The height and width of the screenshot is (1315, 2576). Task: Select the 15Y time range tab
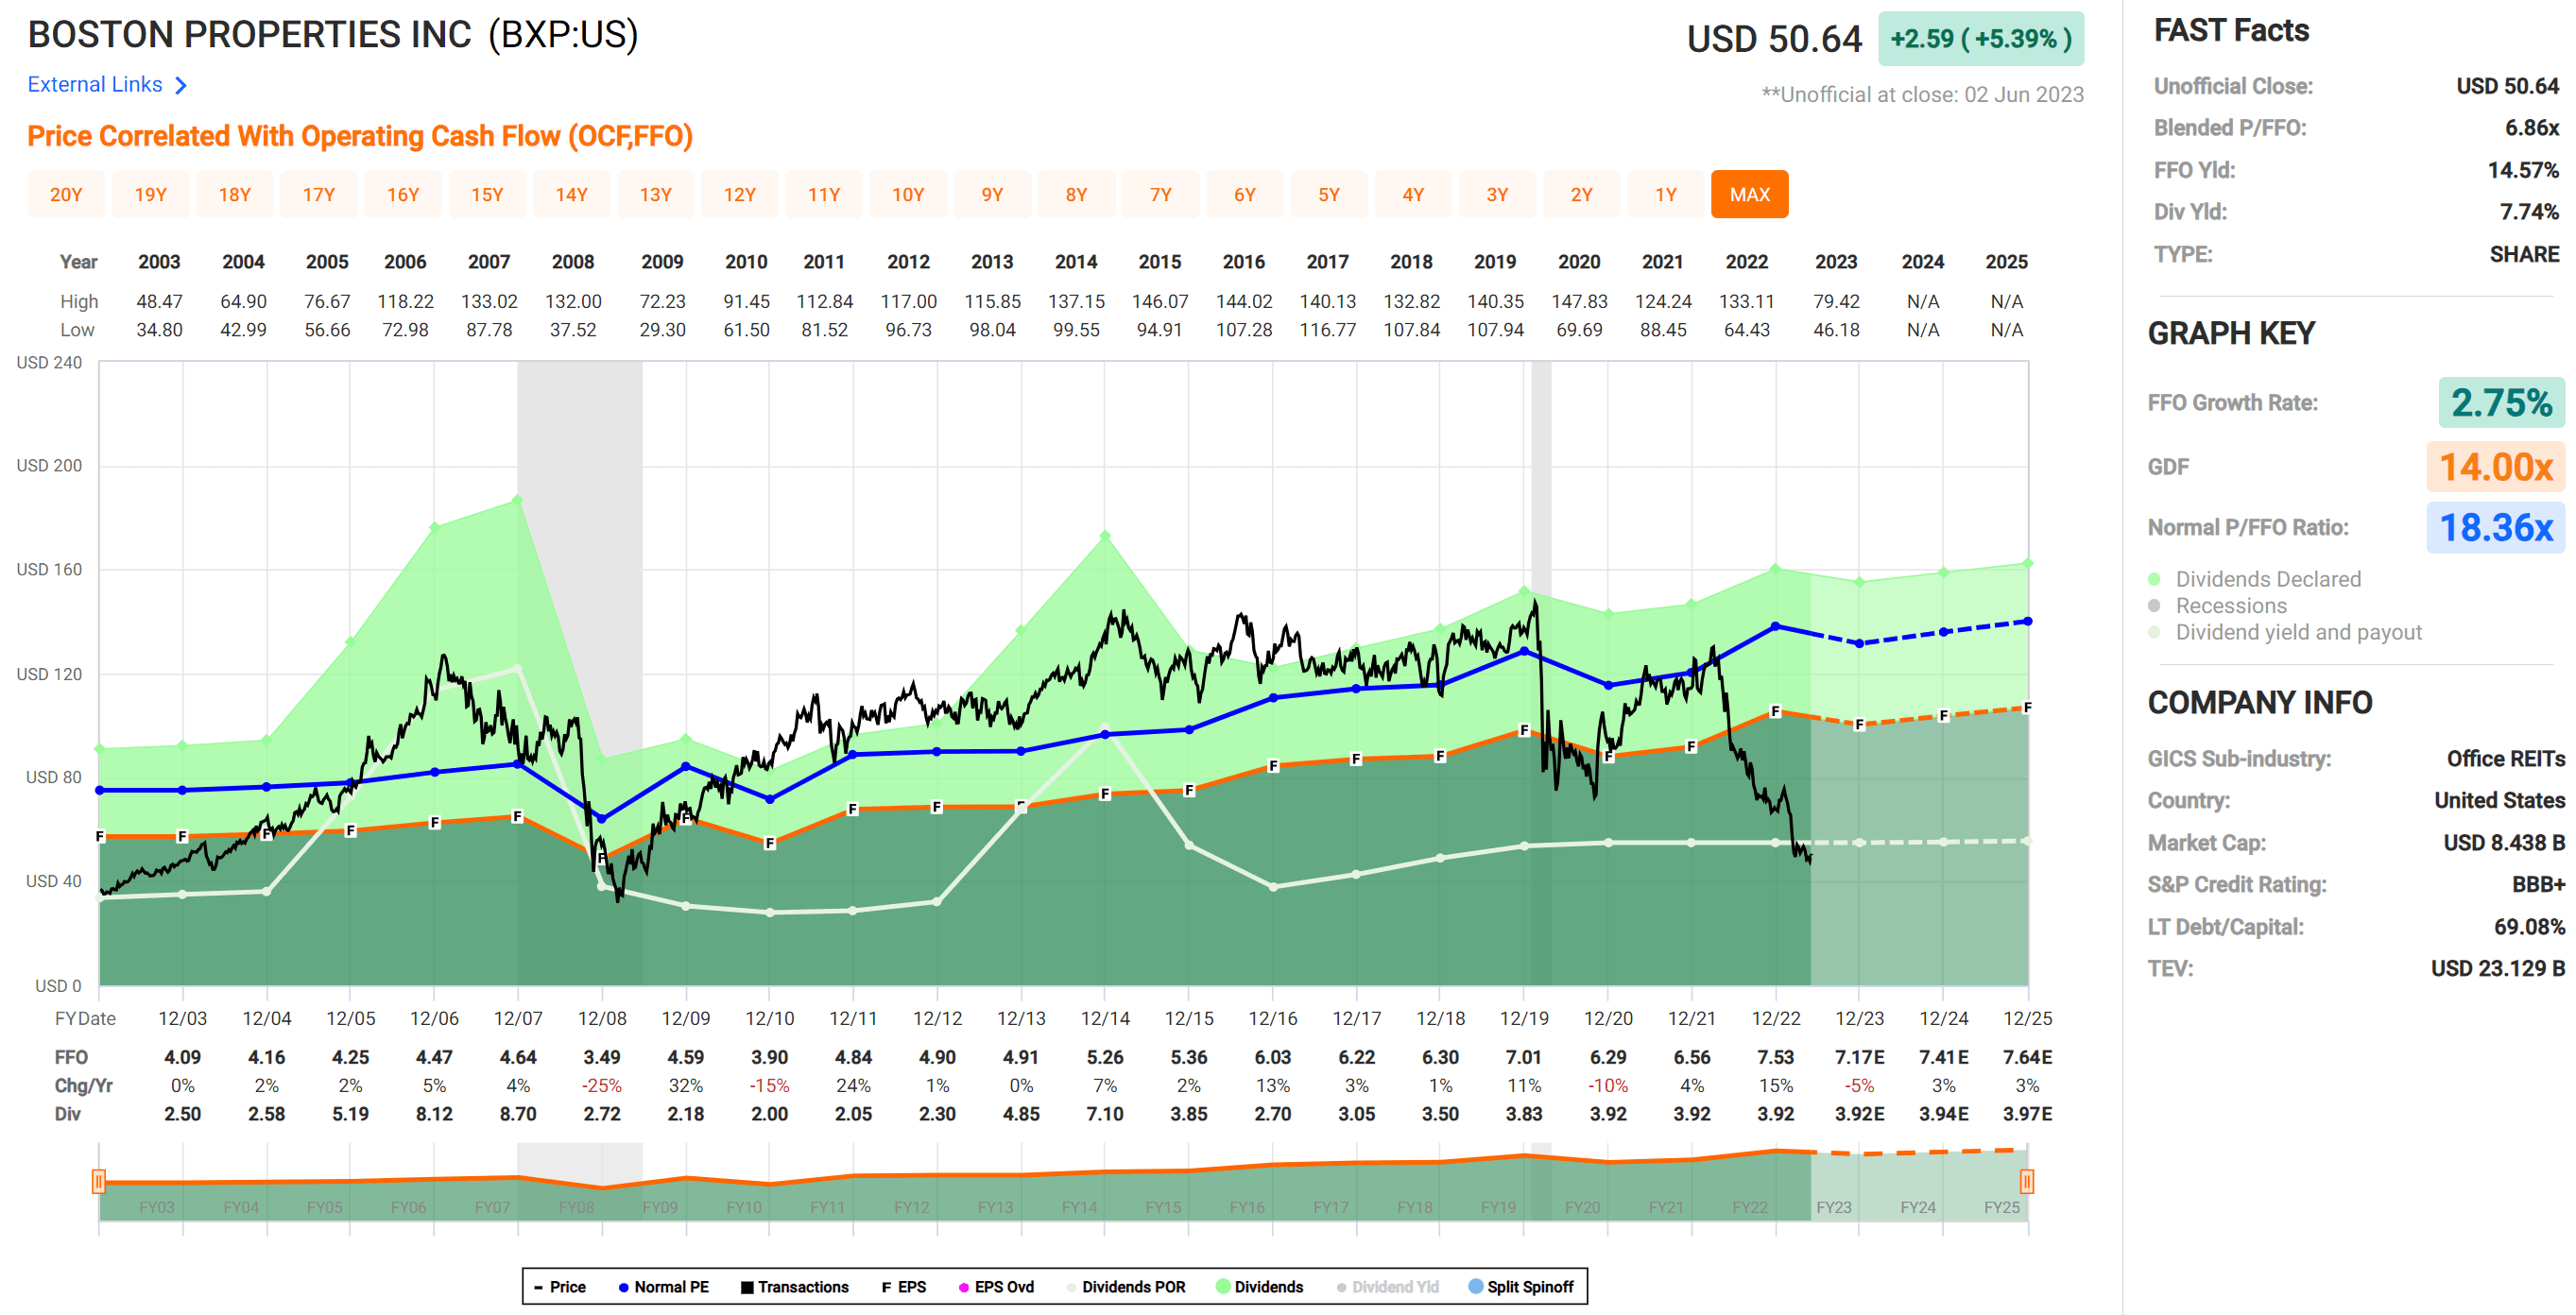click(487, 194)
